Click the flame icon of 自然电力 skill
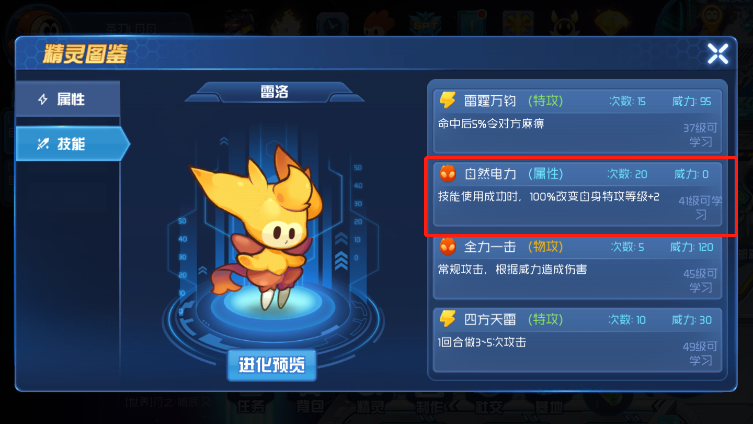The width and height of the screenshot is (753, 424). point(448,173)
